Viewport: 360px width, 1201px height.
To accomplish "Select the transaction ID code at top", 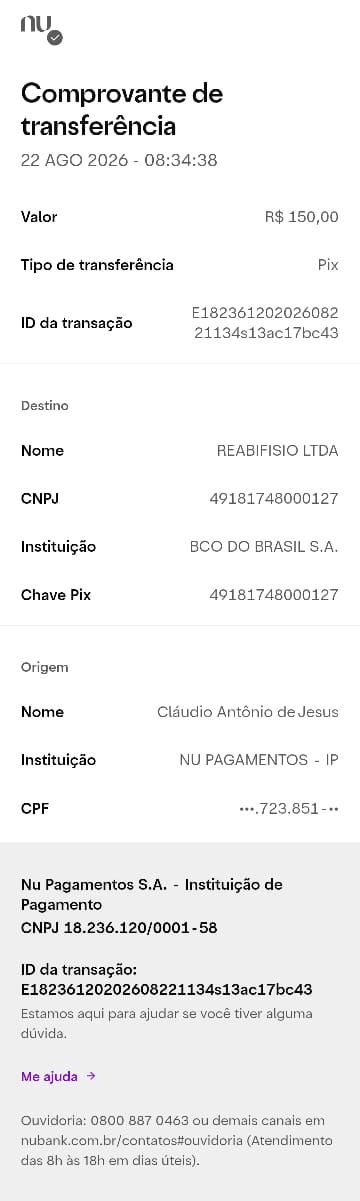I will coord(265,323).
